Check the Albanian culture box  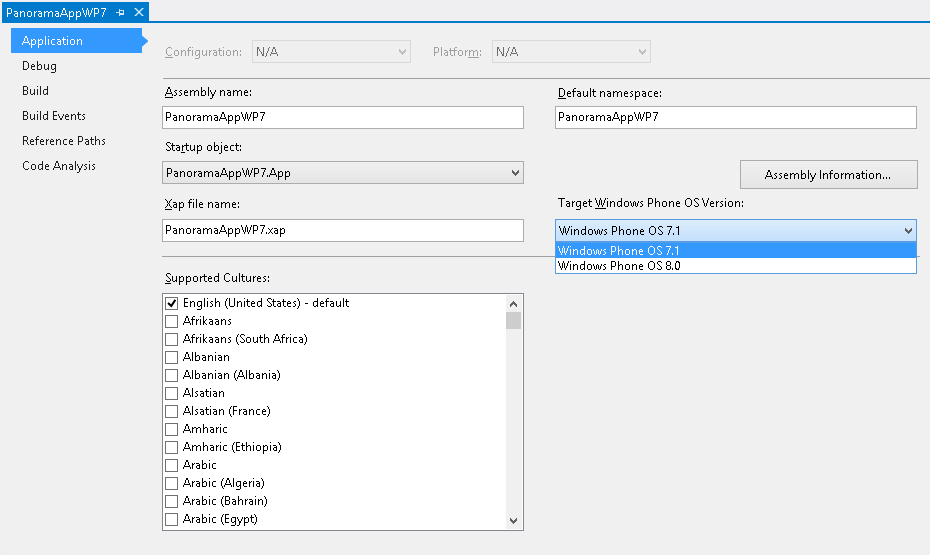pyautogui.click(x=172, y=357)
